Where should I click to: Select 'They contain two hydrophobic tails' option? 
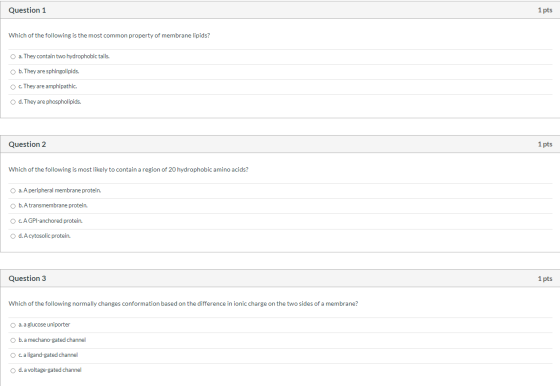point(13,56)
